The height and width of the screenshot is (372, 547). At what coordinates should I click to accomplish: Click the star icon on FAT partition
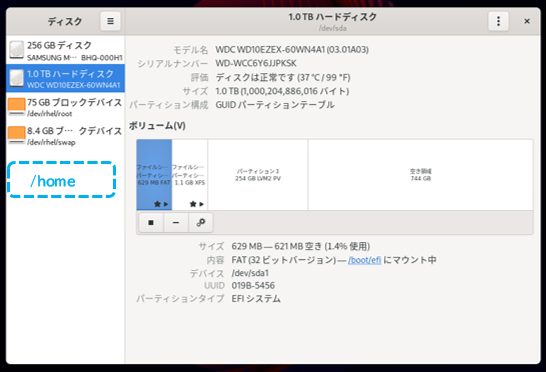tap(157, 204)
